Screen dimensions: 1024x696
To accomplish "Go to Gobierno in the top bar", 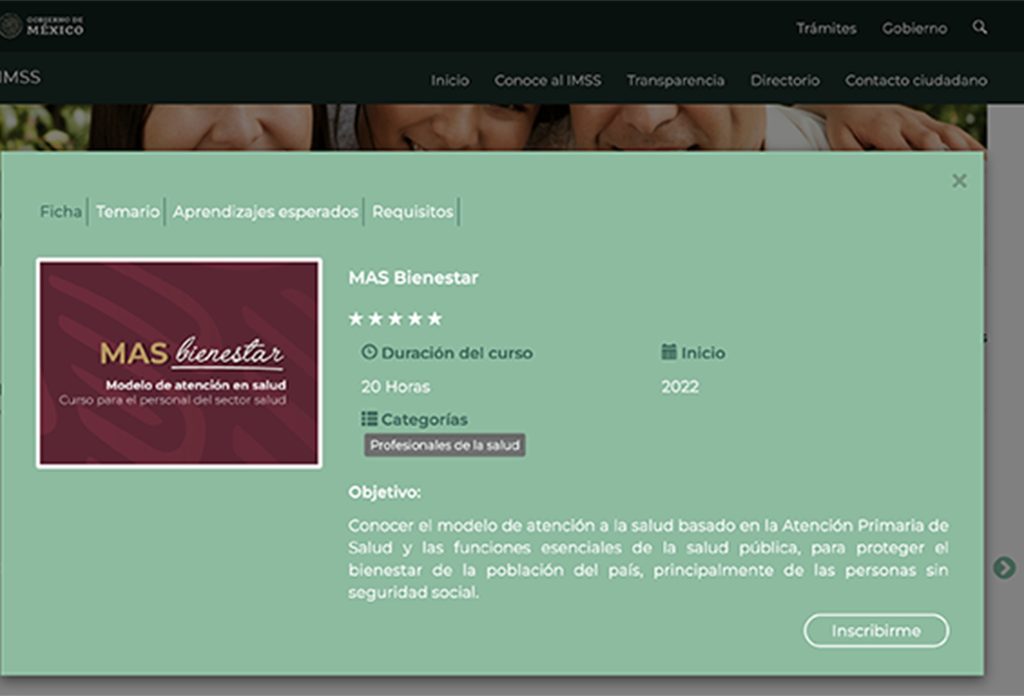I will [x=914, y=28].
